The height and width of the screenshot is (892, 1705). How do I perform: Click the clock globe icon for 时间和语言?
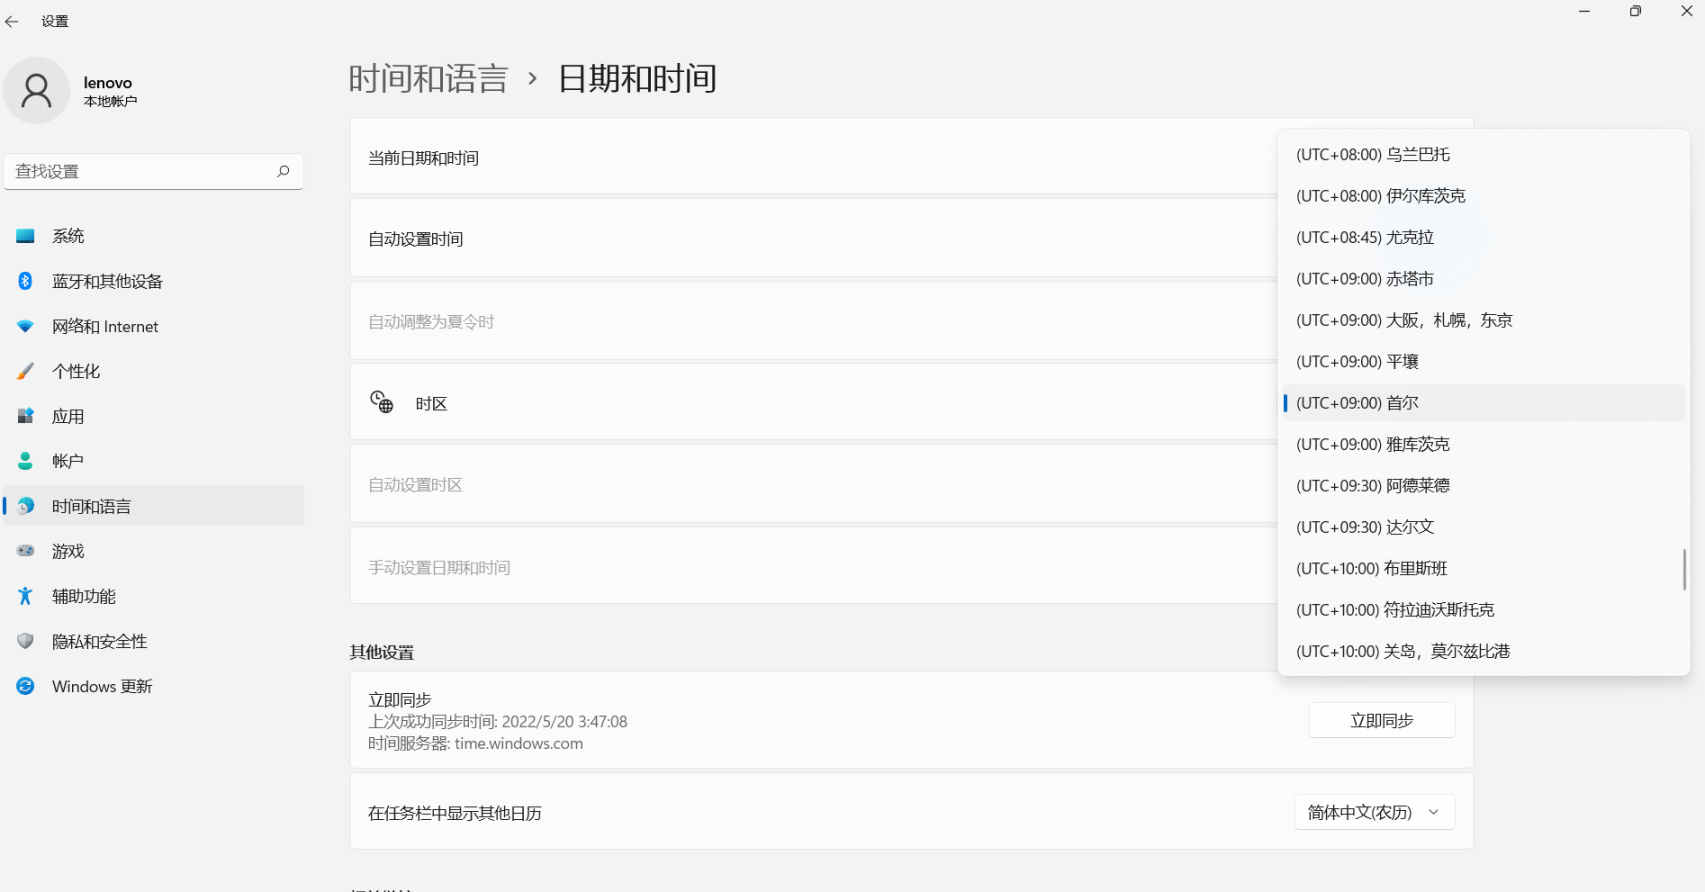(26, 506)
